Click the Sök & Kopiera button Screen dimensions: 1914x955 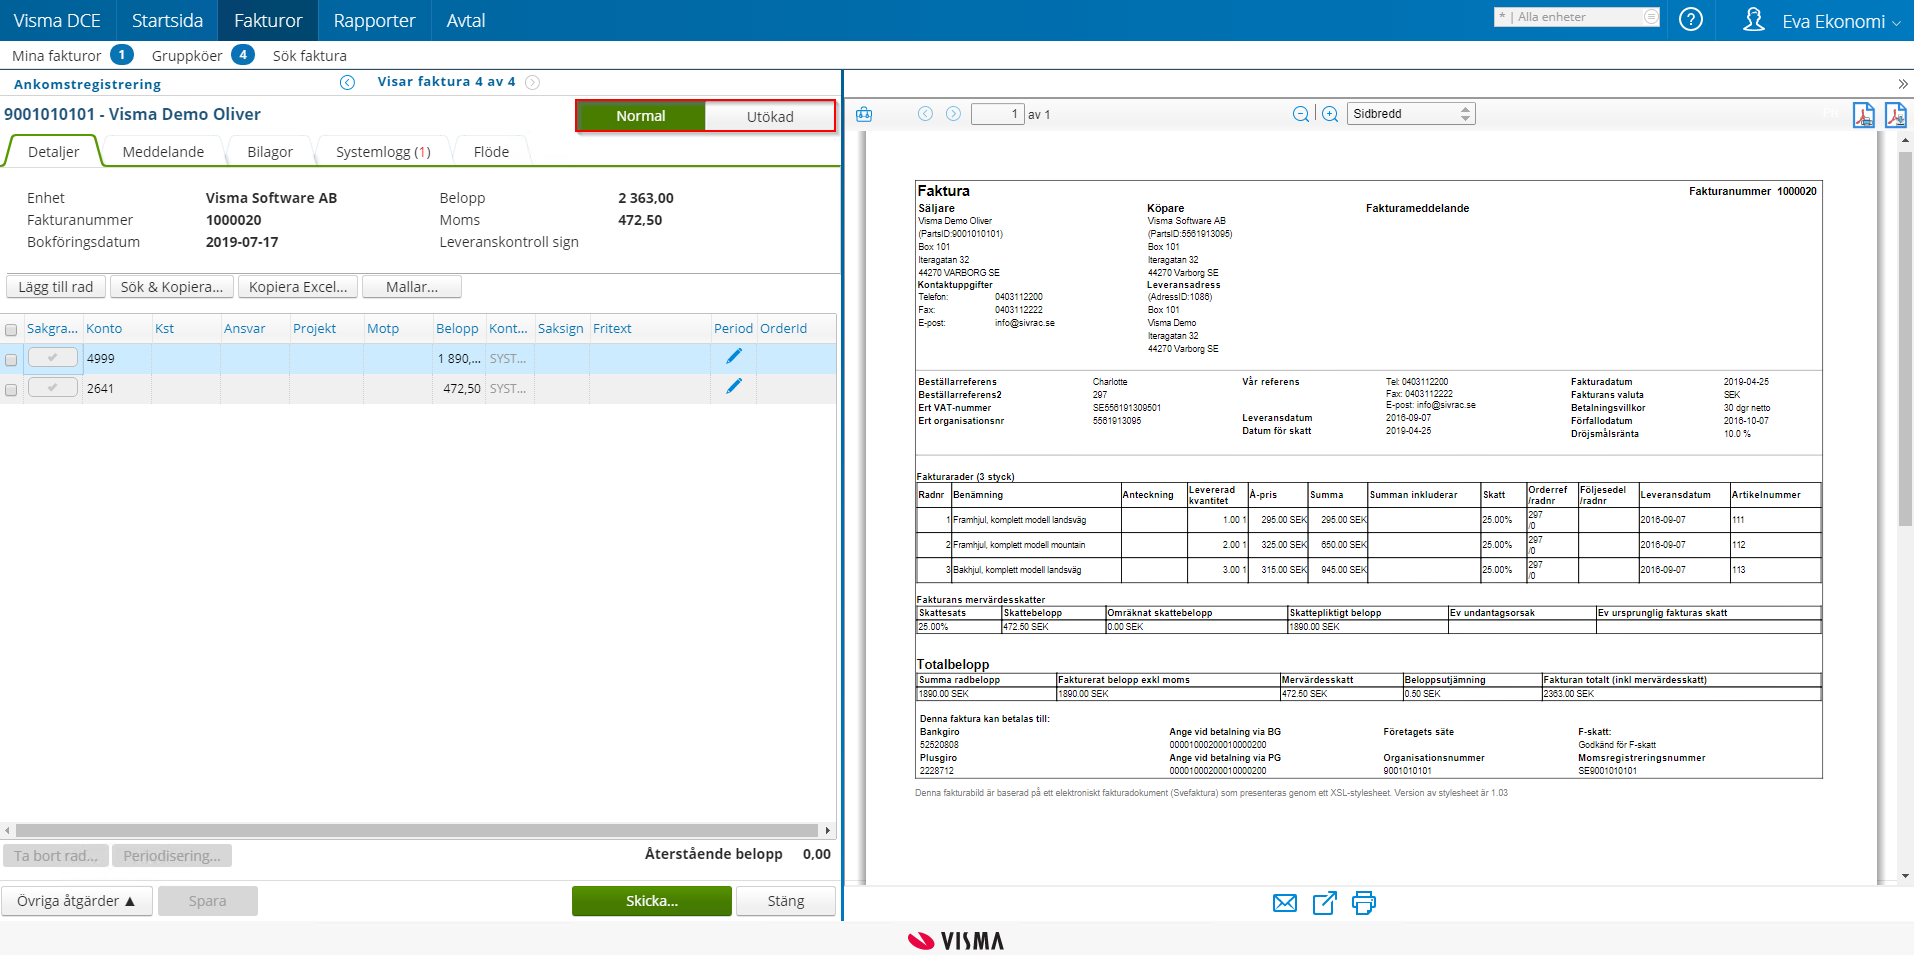tap(171, 286)
